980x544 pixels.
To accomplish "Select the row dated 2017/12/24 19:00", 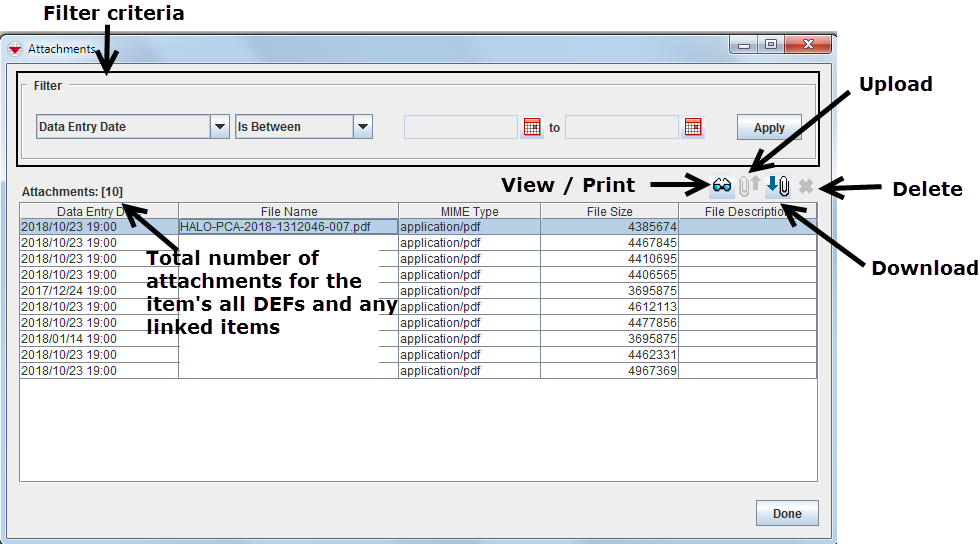I will (x=99, y=291).
